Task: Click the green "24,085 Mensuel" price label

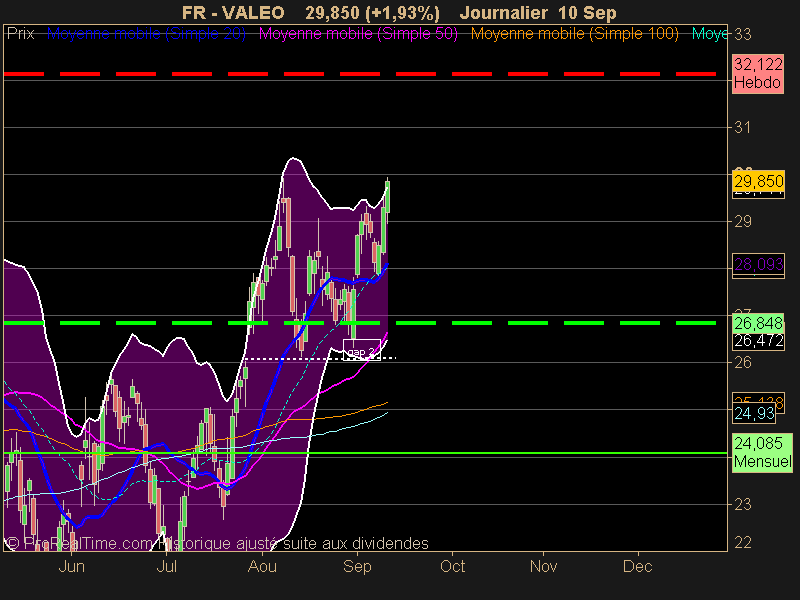Action: 762,453
